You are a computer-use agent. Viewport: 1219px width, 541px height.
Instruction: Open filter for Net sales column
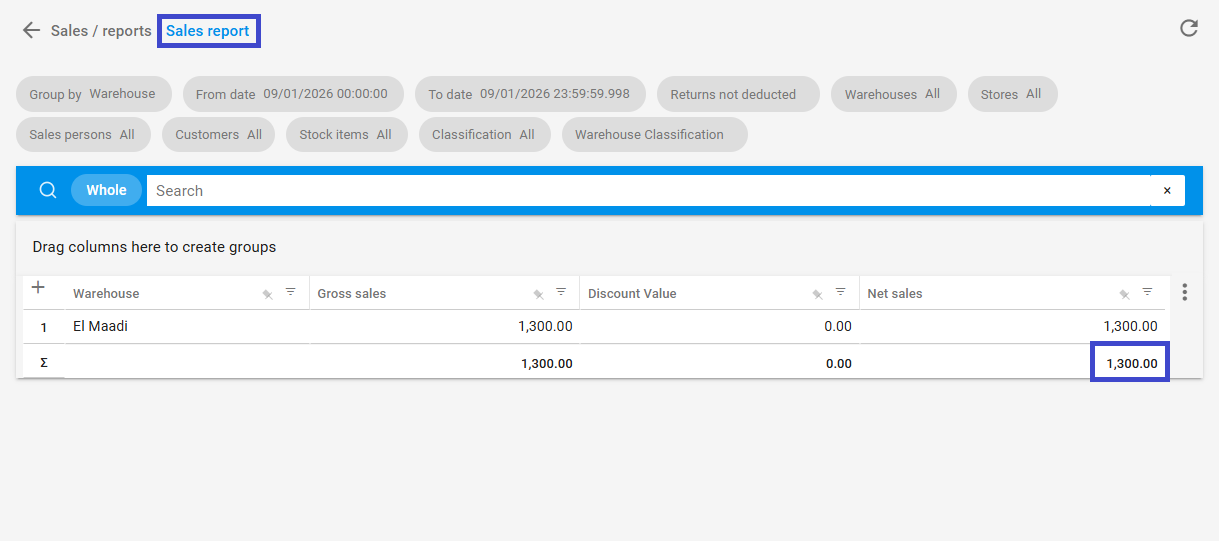tap(1147, 292)
